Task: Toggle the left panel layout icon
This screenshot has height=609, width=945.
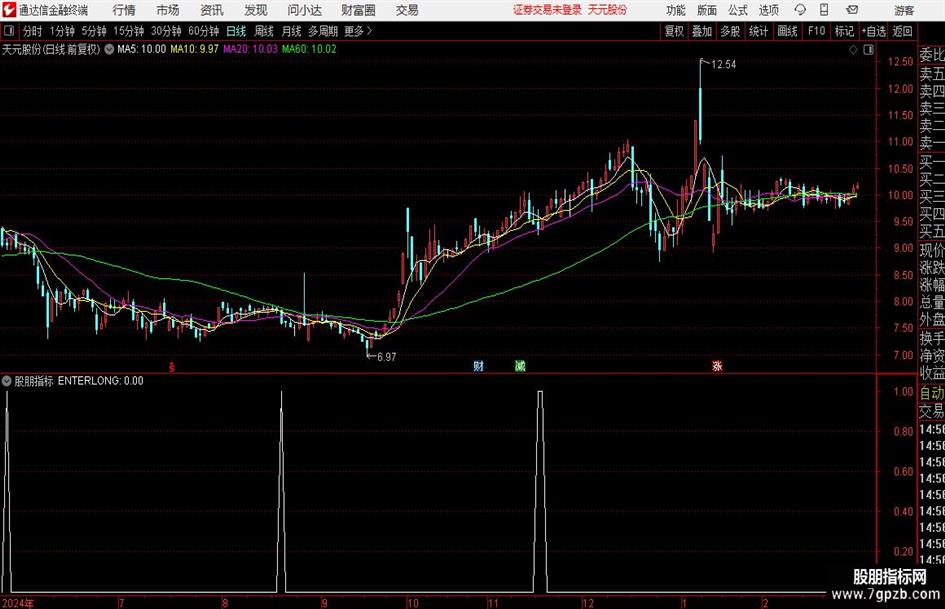Action: (x=8, y=31)
